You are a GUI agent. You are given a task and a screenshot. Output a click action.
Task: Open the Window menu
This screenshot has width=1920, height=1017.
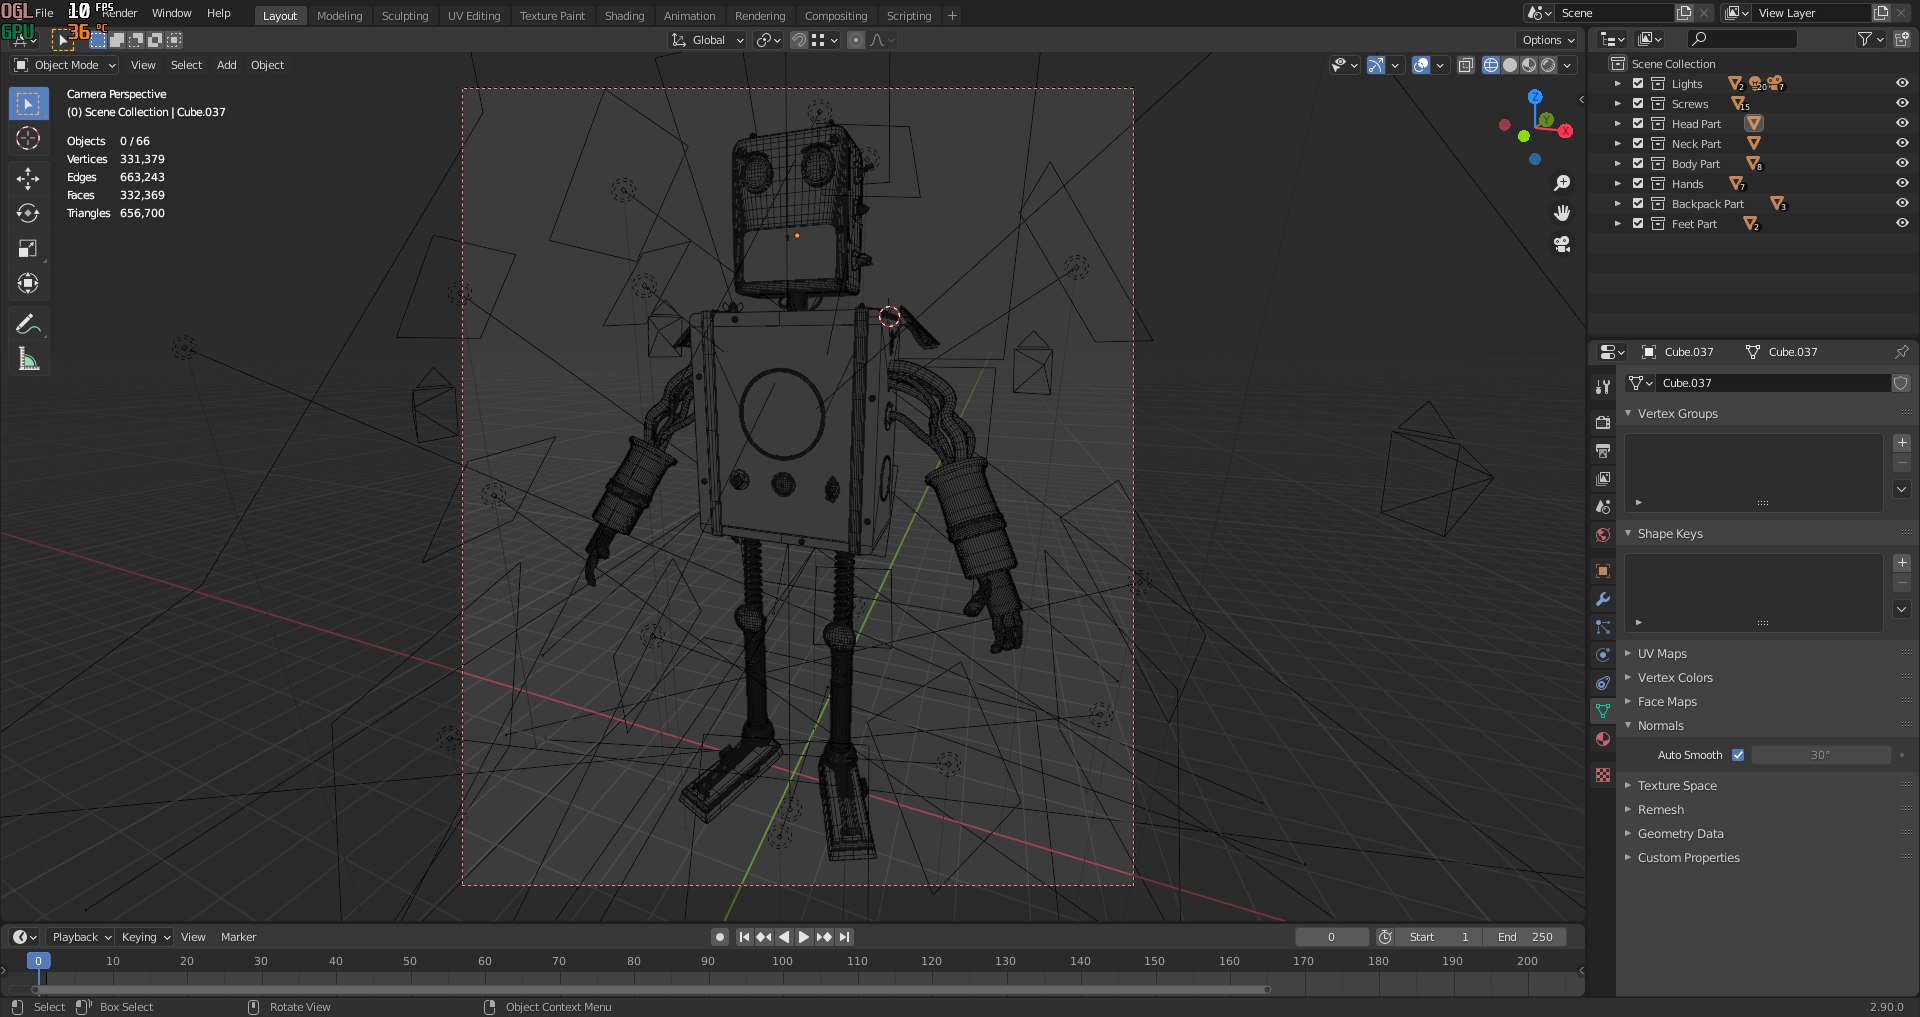(x=171, y=13)
